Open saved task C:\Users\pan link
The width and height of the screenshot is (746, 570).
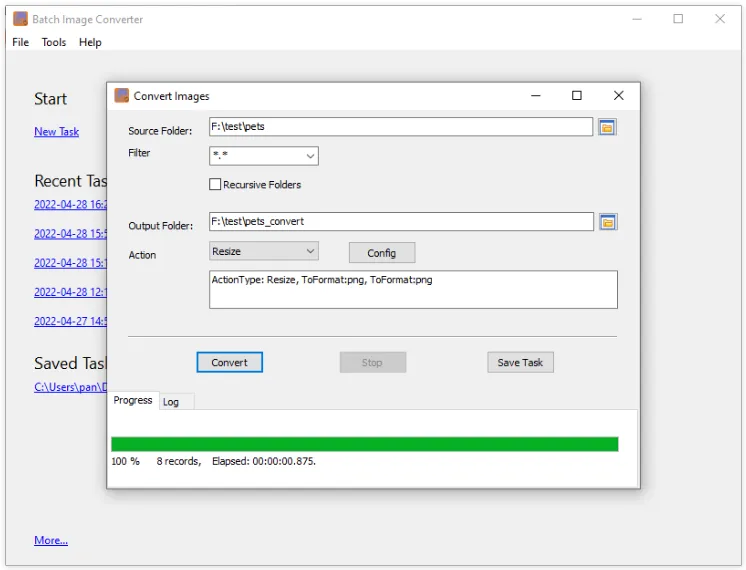(70, 387)
